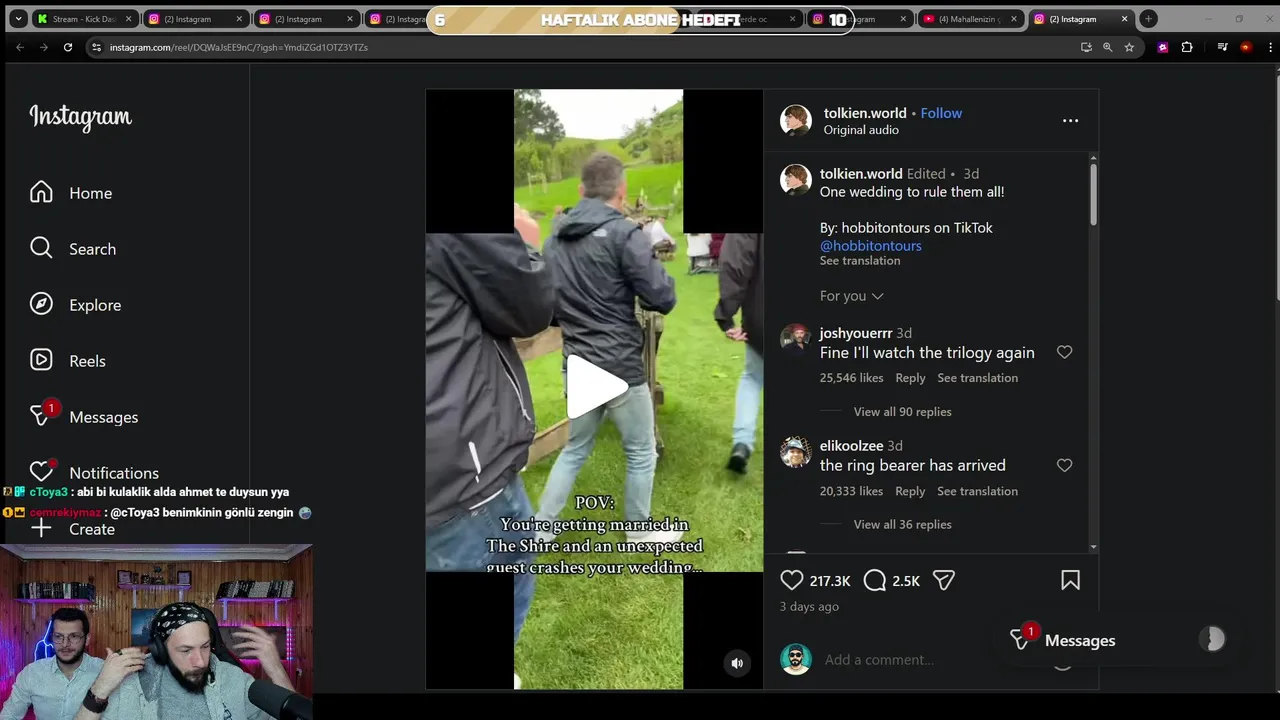Click the comments panel scrollbar
The image size is (1280, 720).
point(1093,195)
